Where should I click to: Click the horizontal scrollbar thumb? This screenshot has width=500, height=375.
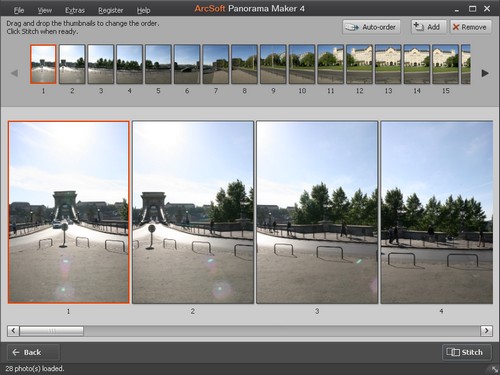[52, 331]
